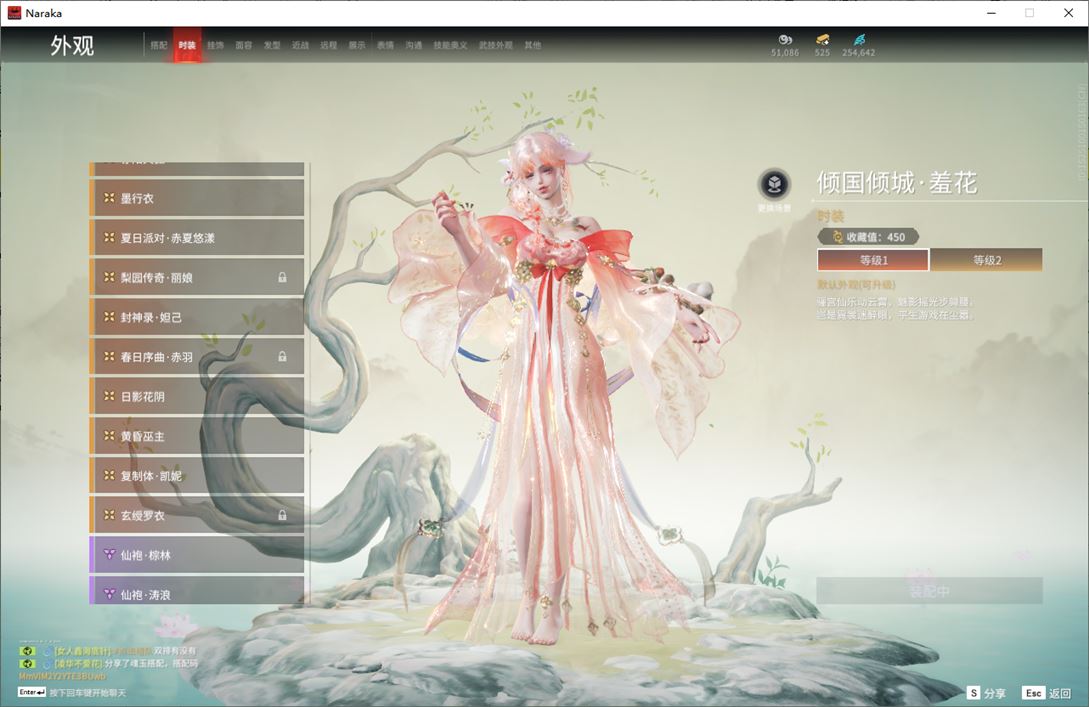Open the 近战 tab
The width and height of the screenshot is (1089, 707).
click(300, 45)
